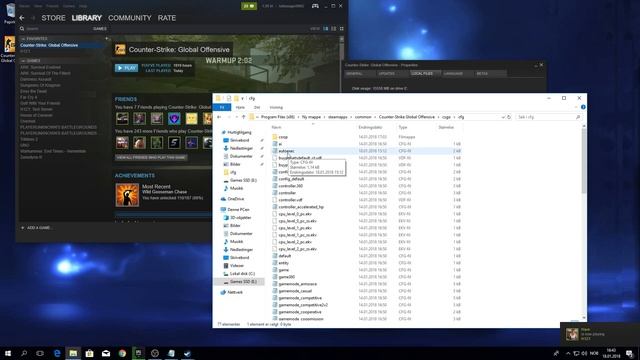Click the Windows Start button
The width and height of the screenshot is (640, 360).
point(8,353)
